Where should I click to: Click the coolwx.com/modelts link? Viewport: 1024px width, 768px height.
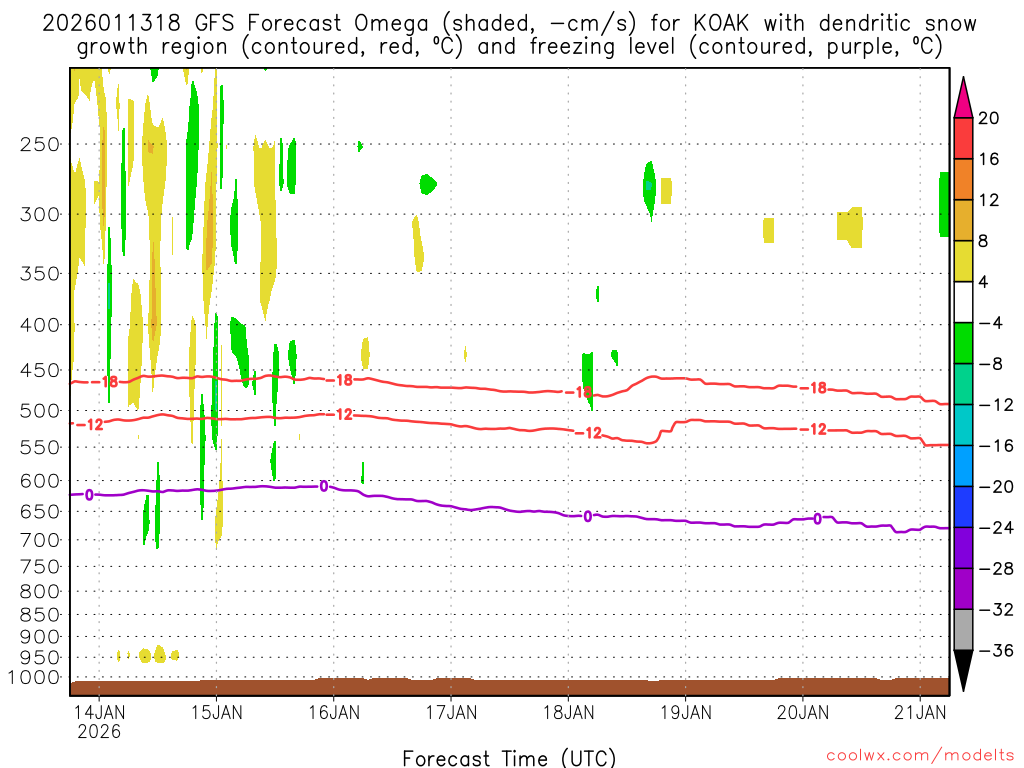(x=920, y=756)
